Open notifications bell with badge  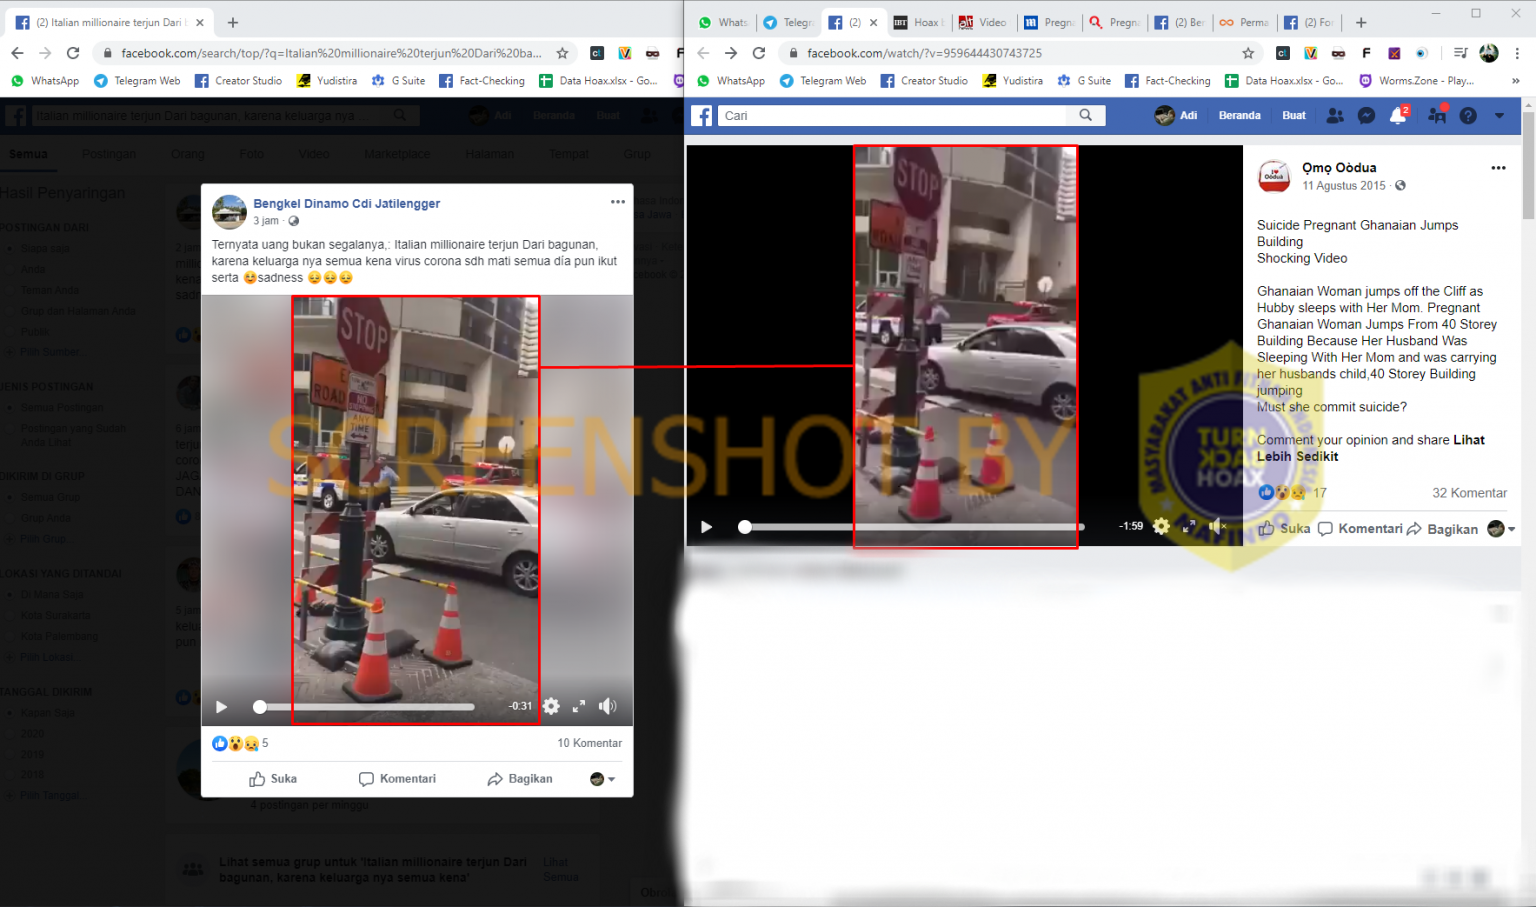click(1398, 116)
